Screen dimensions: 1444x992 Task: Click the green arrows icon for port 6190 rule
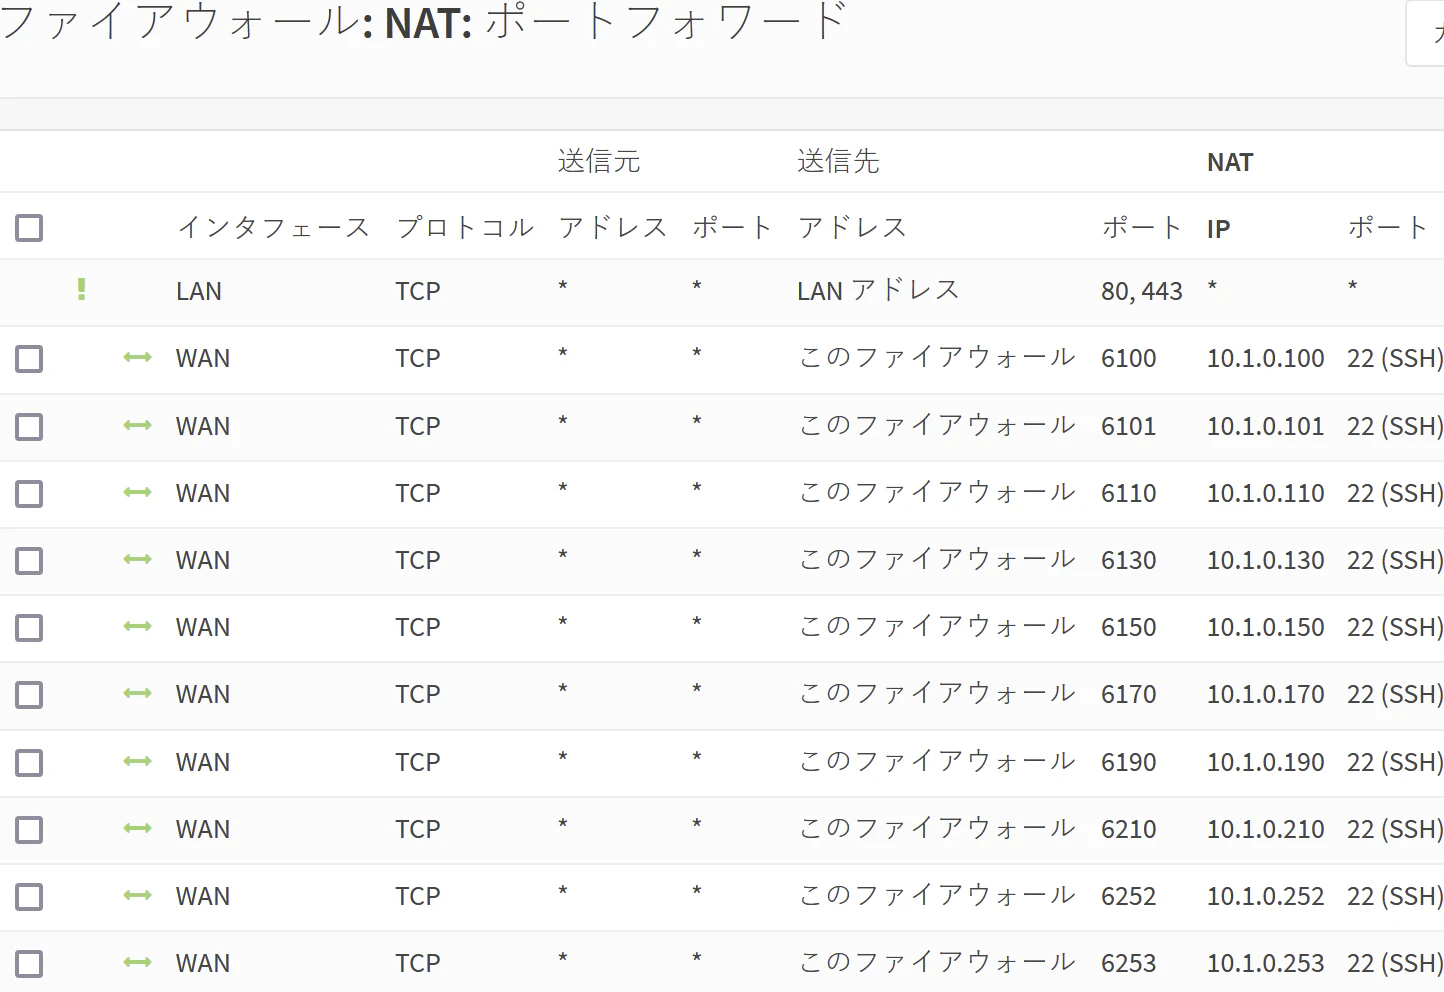click(x=137, y=761)
